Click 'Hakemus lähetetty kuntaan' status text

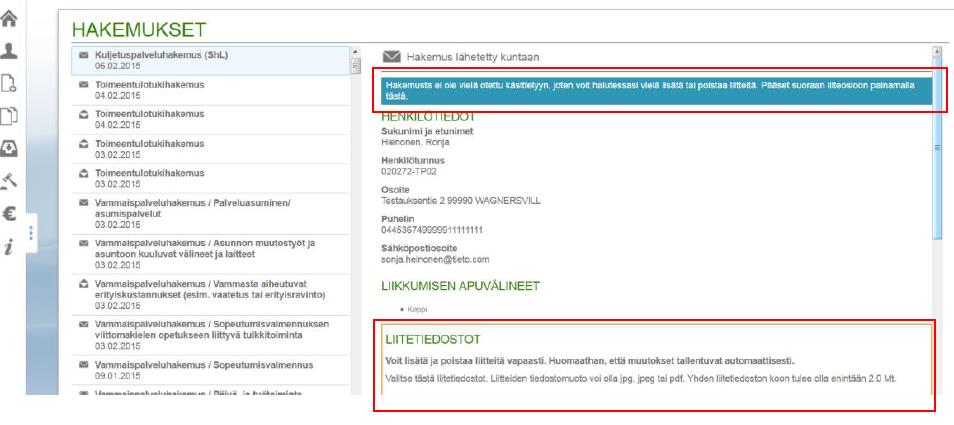473,57
